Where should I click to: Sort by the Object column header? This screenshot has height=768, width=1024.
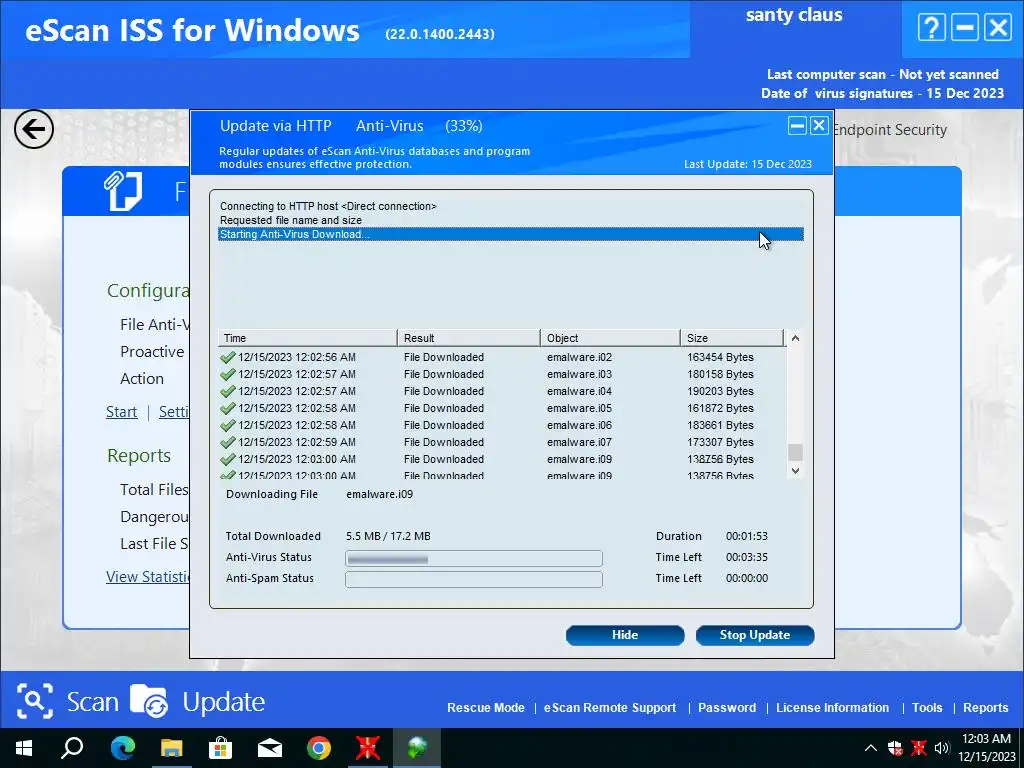pos(611,338)
